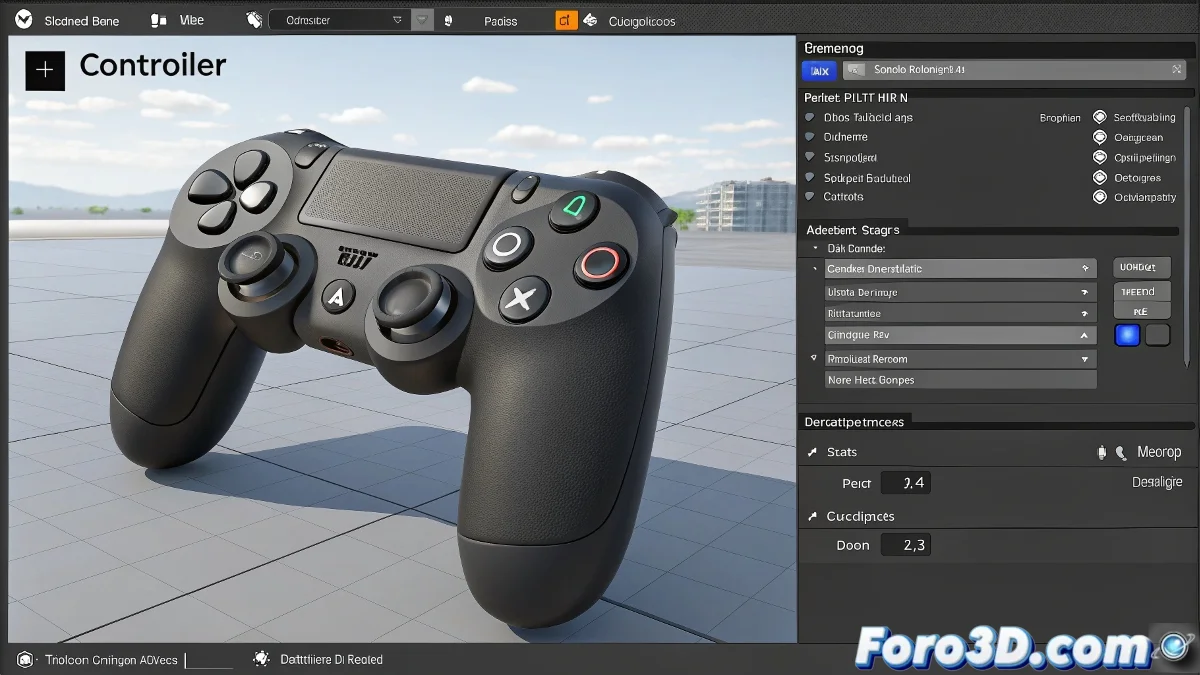The height and width of the screenshot is (675, 1200).
Task: Click the Datttliiere Di Reoled status text
Action: coord(331,659)
